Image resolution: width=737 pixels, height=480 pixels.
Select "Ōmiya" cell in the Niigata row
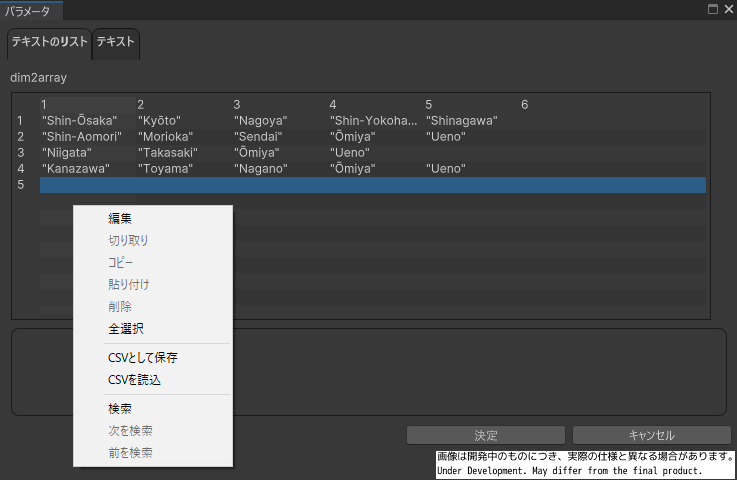280,153
